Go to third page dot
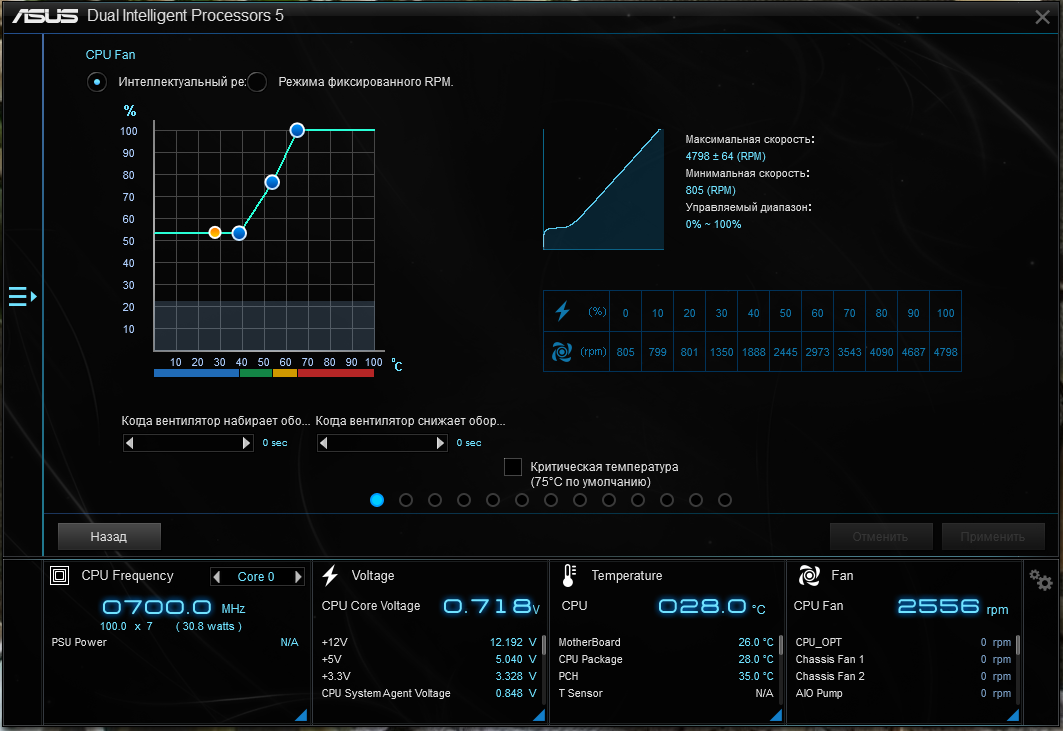This screenshot has height=731, width=1063. click(x=435, y=500)
